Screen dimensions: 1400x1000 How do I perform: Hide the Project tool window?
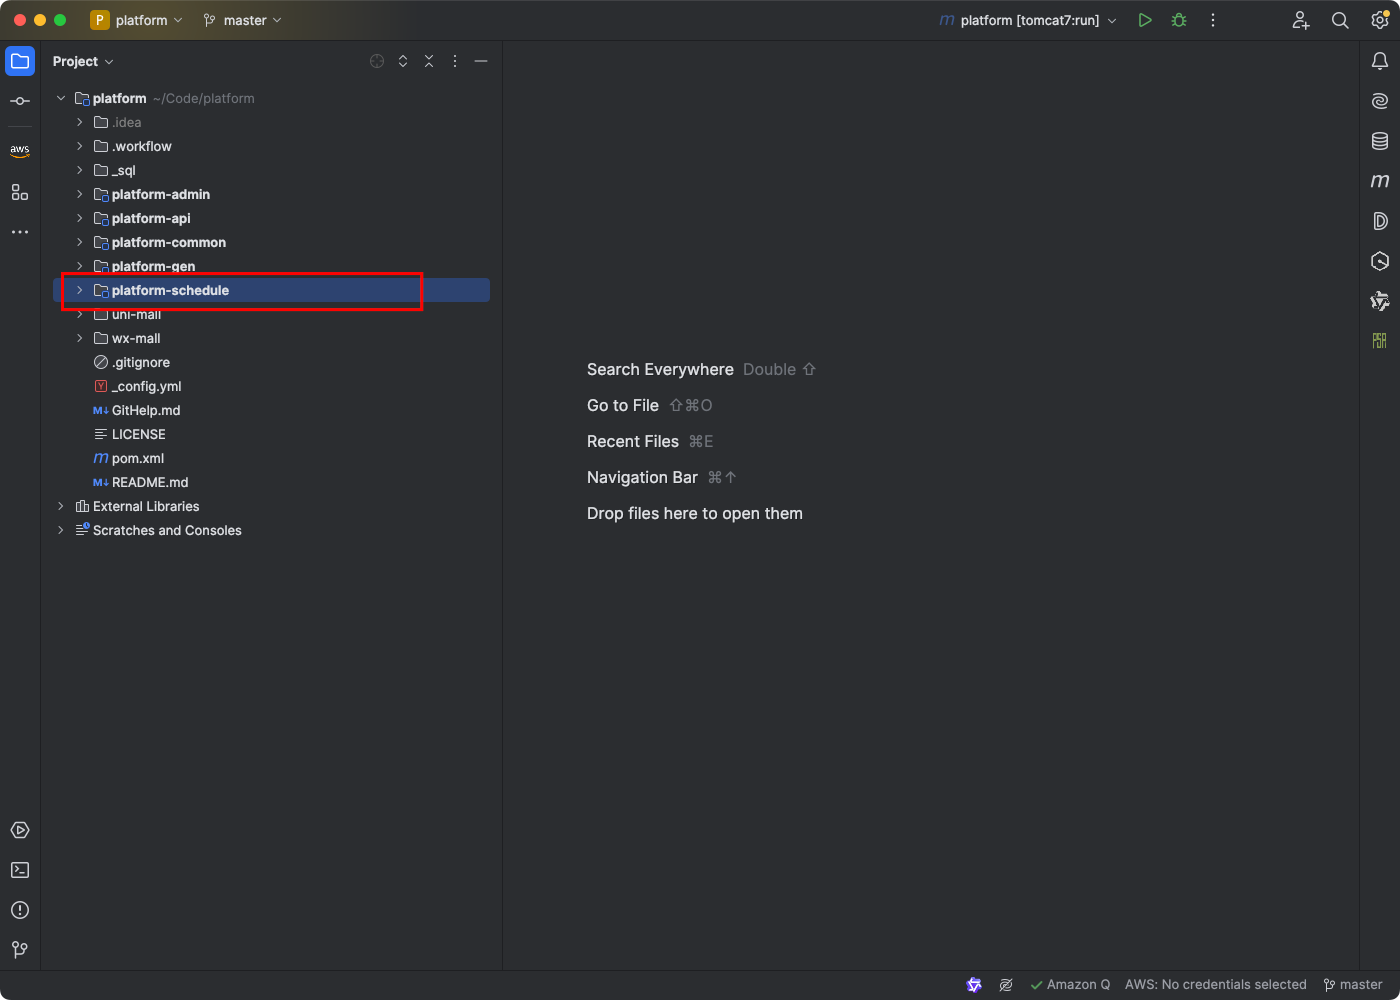tap(481, 61)
